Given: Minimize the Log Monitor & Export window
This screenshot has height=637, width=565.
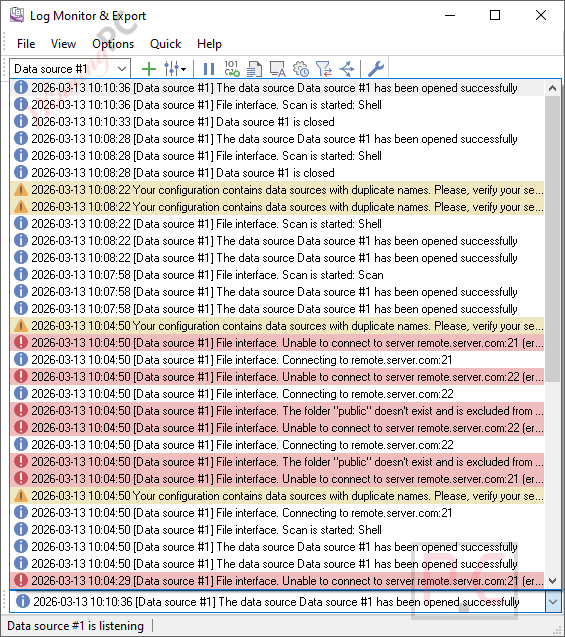Looking at the screenshot, I should [450, 15].
